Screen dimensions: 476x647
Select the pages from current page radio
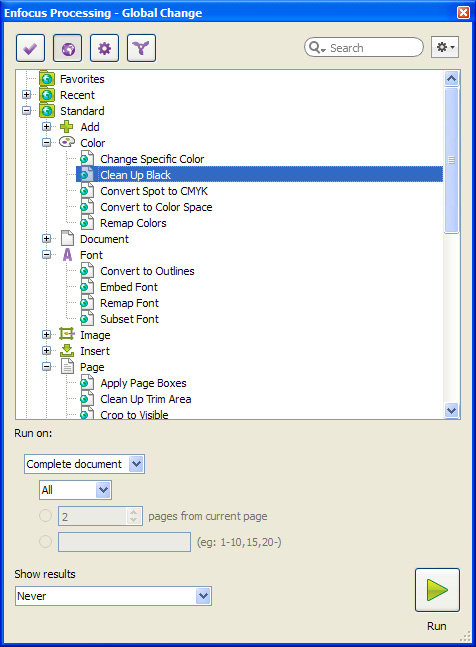click(x=45, y=516)
